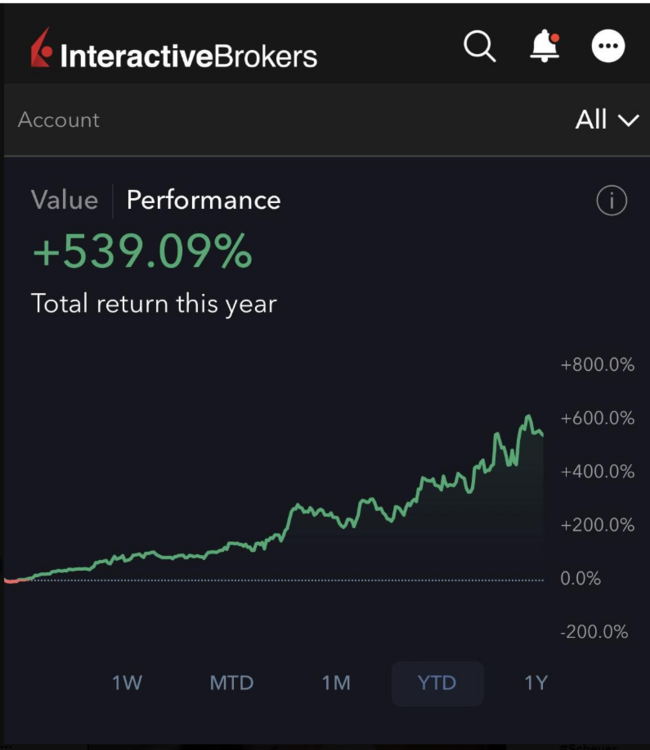
Task: Click the red start of the line
Action: coord(17,581)
